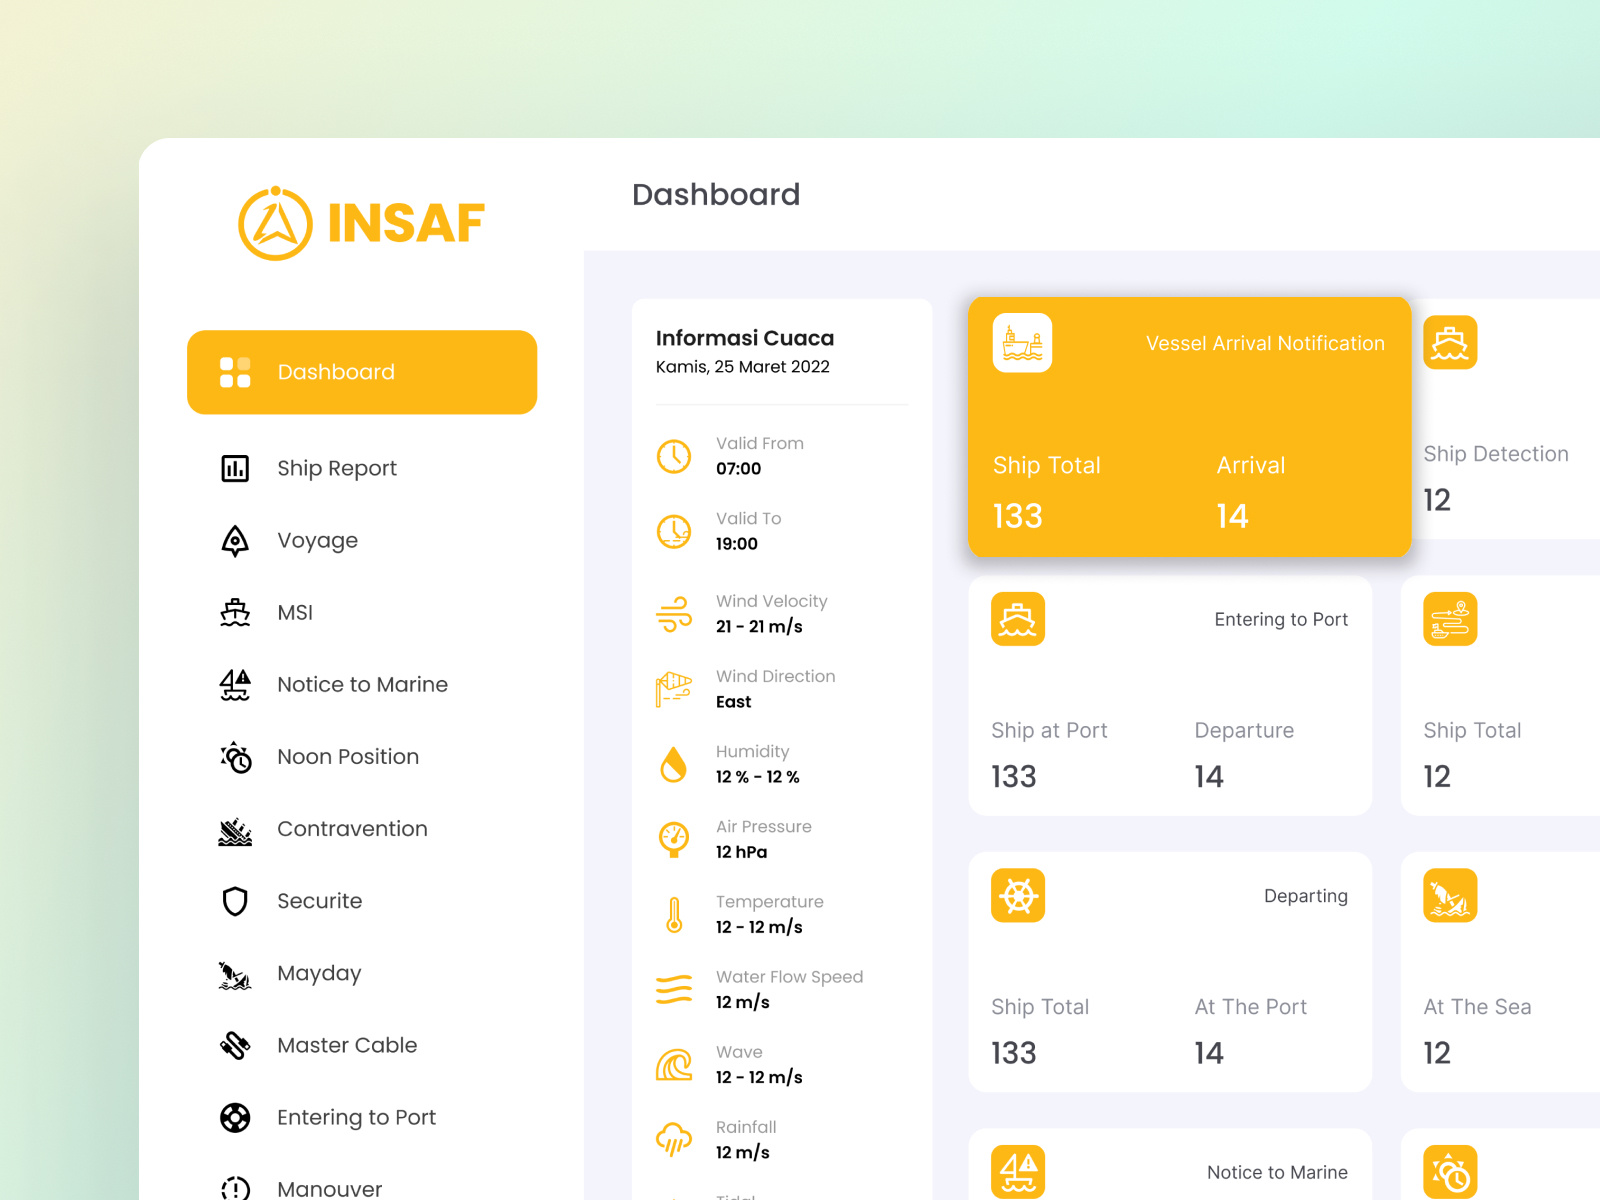The height and width of the screenshot is (1200, 1600).
Task: Click the Voyage rocket icon
Action: (x=235, y=540)
